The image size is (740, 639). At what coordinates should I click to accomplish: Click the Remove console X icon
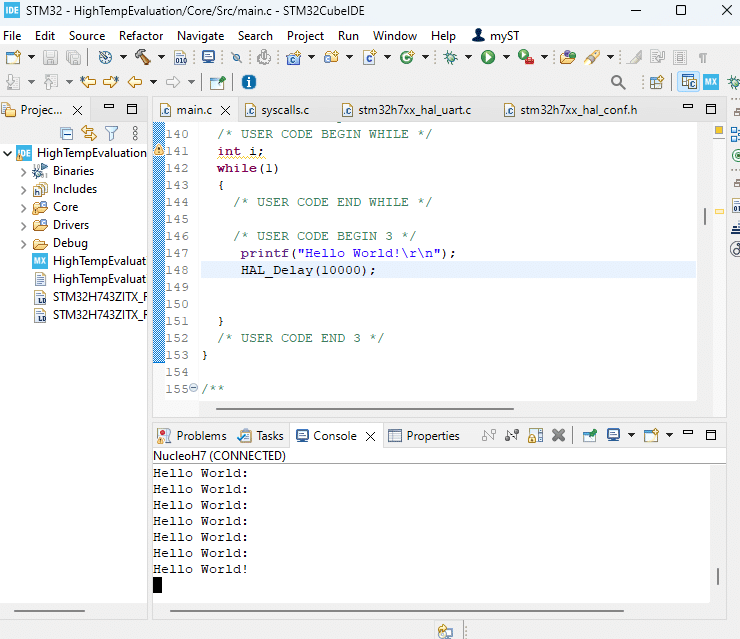(x=558, y=435)
